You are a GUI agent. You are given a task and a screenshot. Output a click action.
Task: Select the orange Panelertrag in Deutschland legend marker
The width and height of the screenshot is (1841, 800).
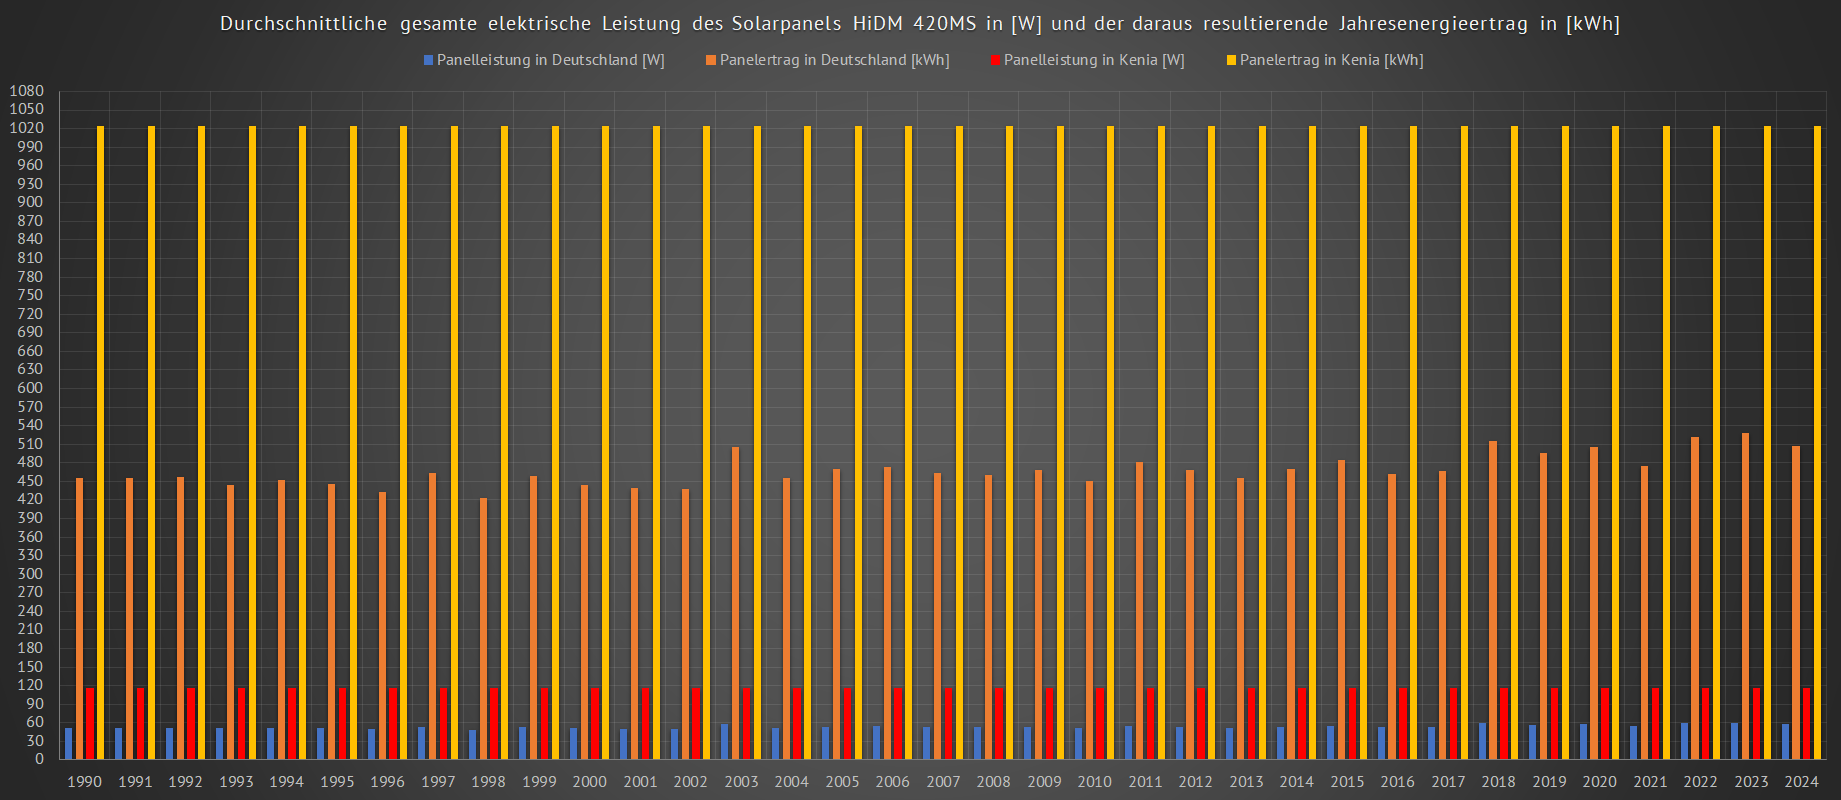[711, 60]
